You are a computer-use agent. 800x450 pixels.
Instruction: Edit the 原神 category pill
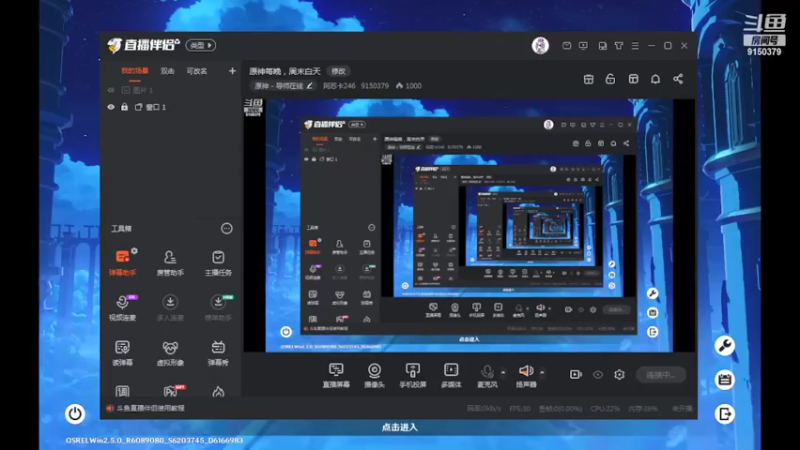283,86
